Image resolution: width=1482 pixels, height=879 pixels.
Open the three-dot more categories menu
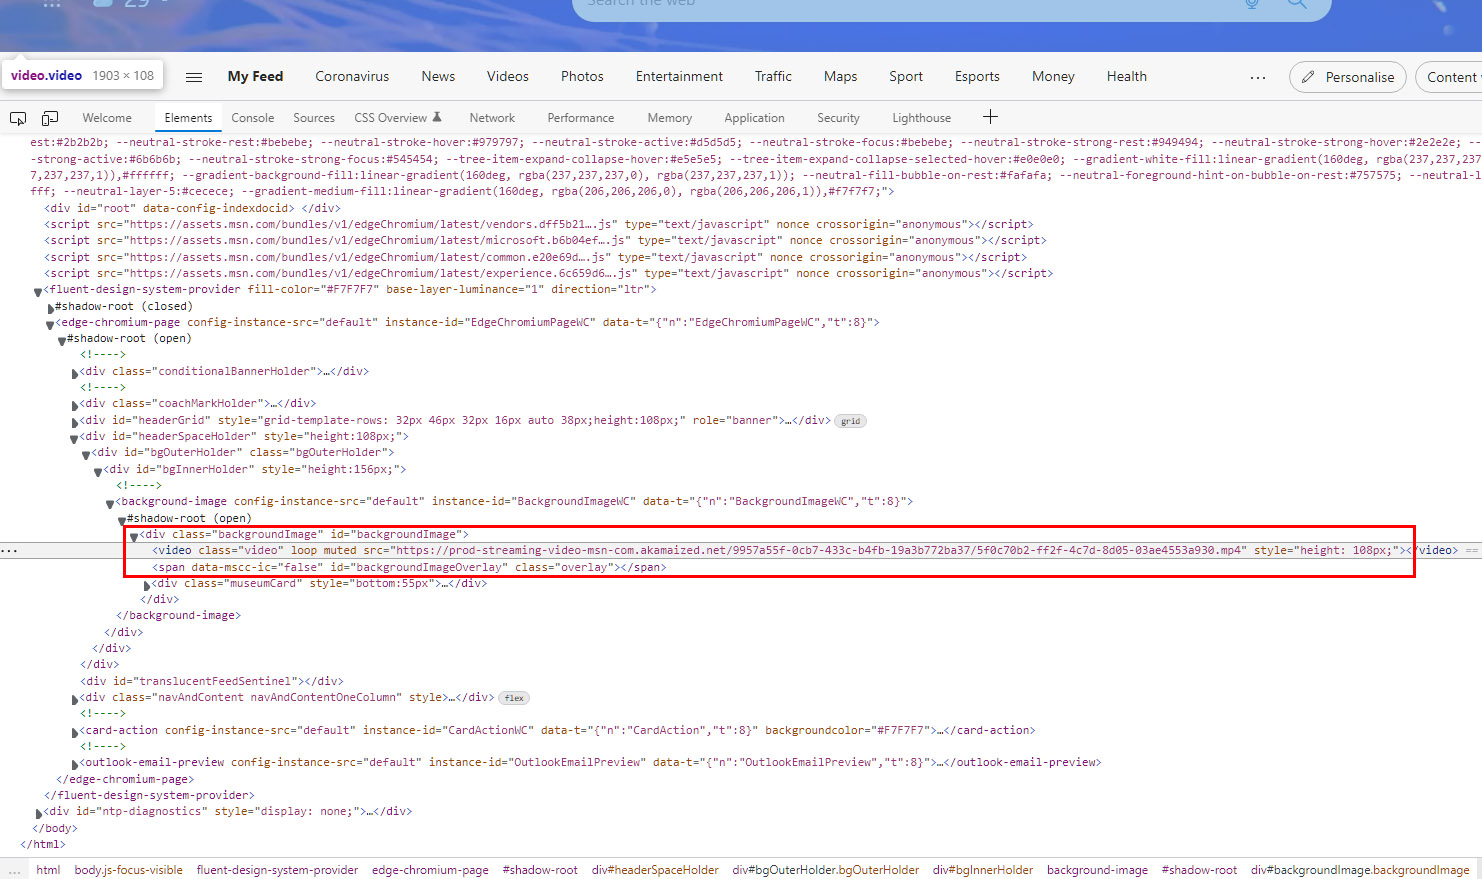pos(1258,77)
